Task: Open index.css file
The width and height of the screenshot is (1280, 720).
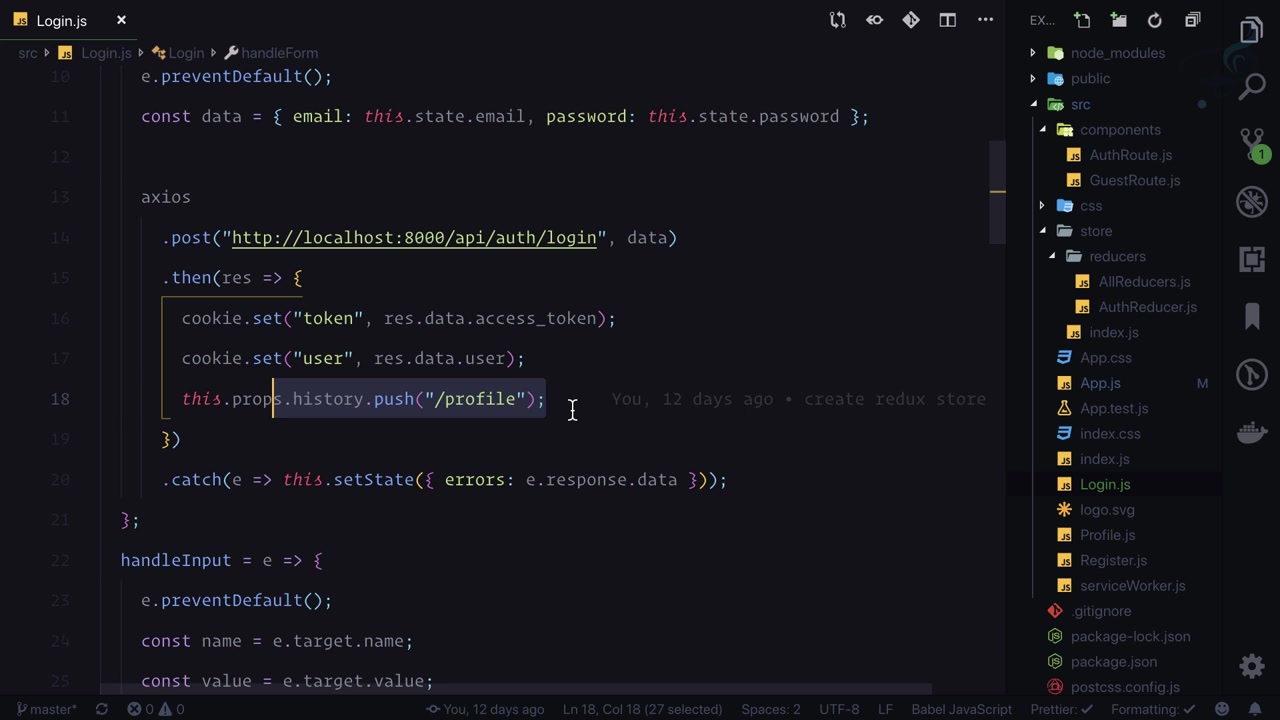Action: 1110,433
